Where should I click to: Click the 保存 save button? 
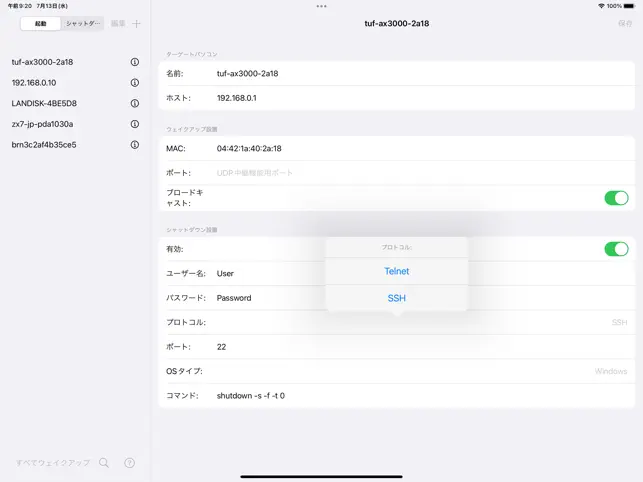(625, 24)
